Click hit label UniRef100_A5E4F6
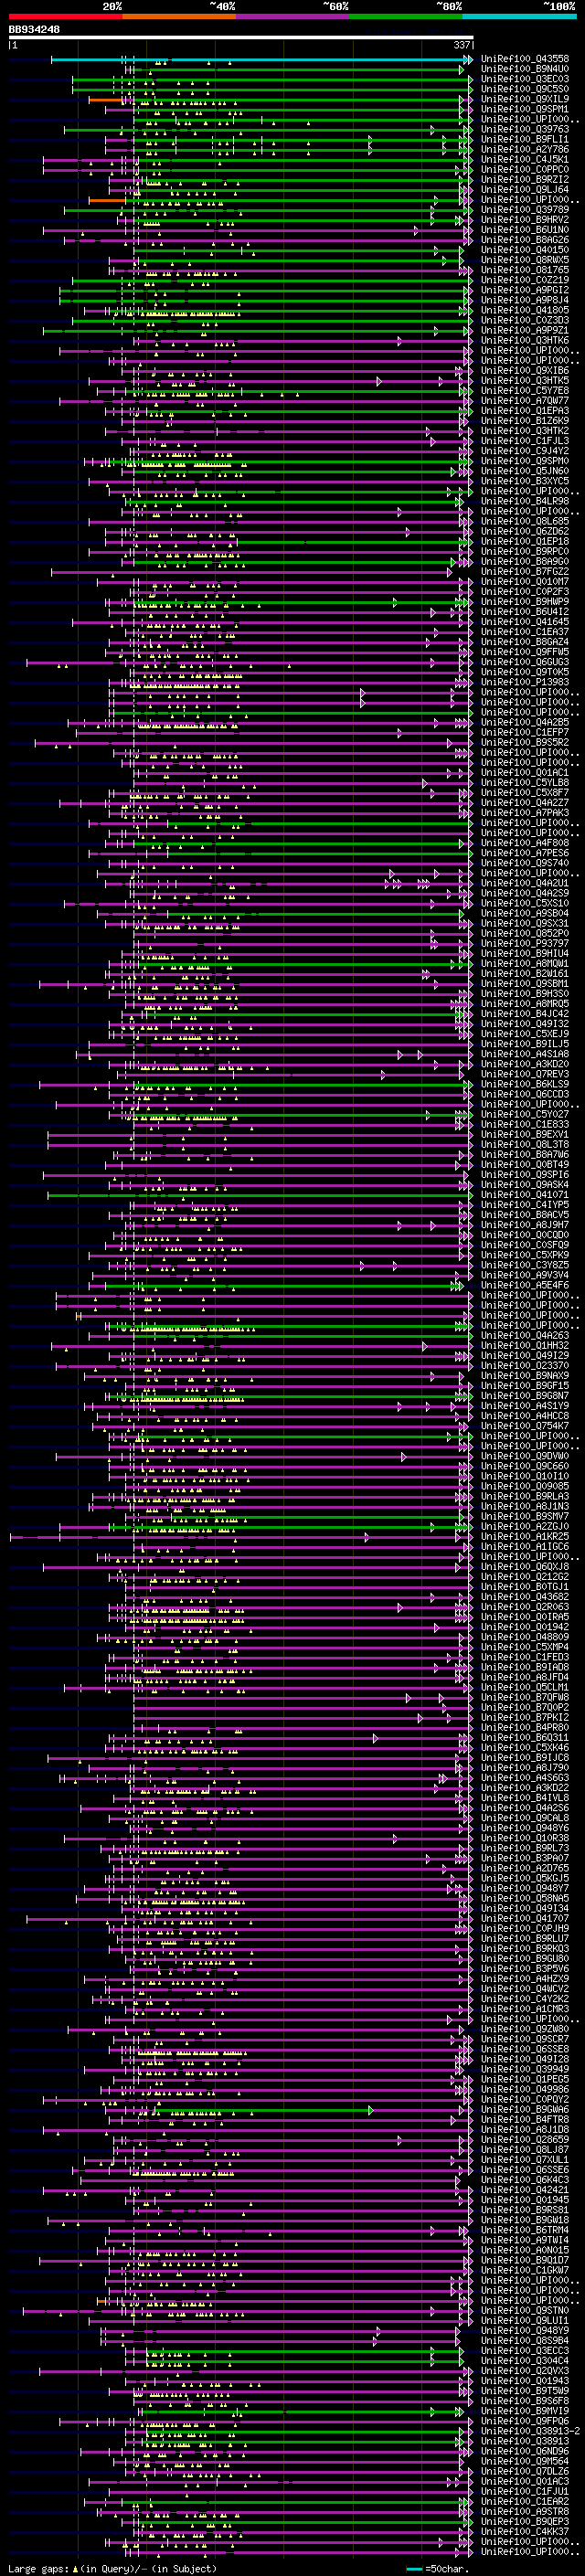585x2576 pixels. pyautogui.click(x=525, y=1285)
